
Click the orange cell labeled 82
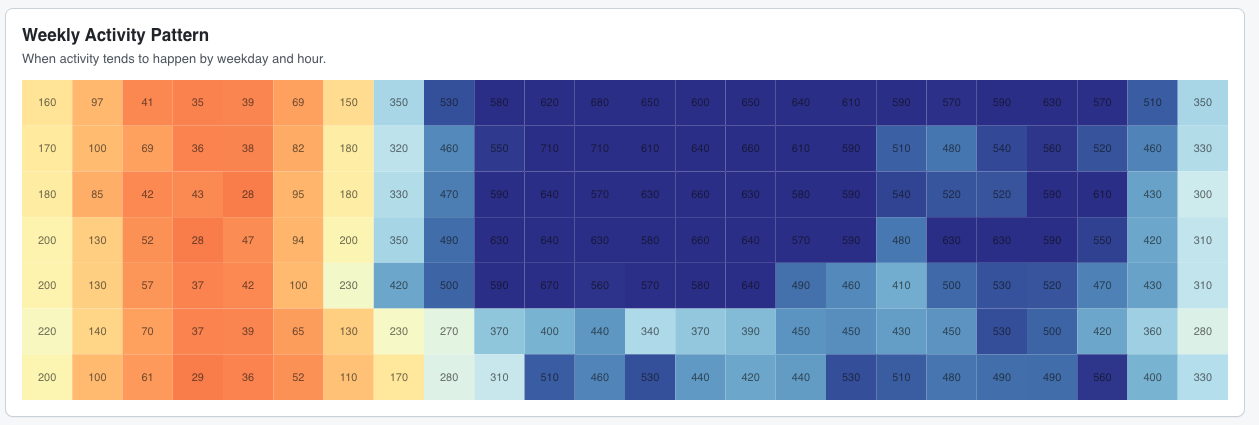click(x=298, y=148)
